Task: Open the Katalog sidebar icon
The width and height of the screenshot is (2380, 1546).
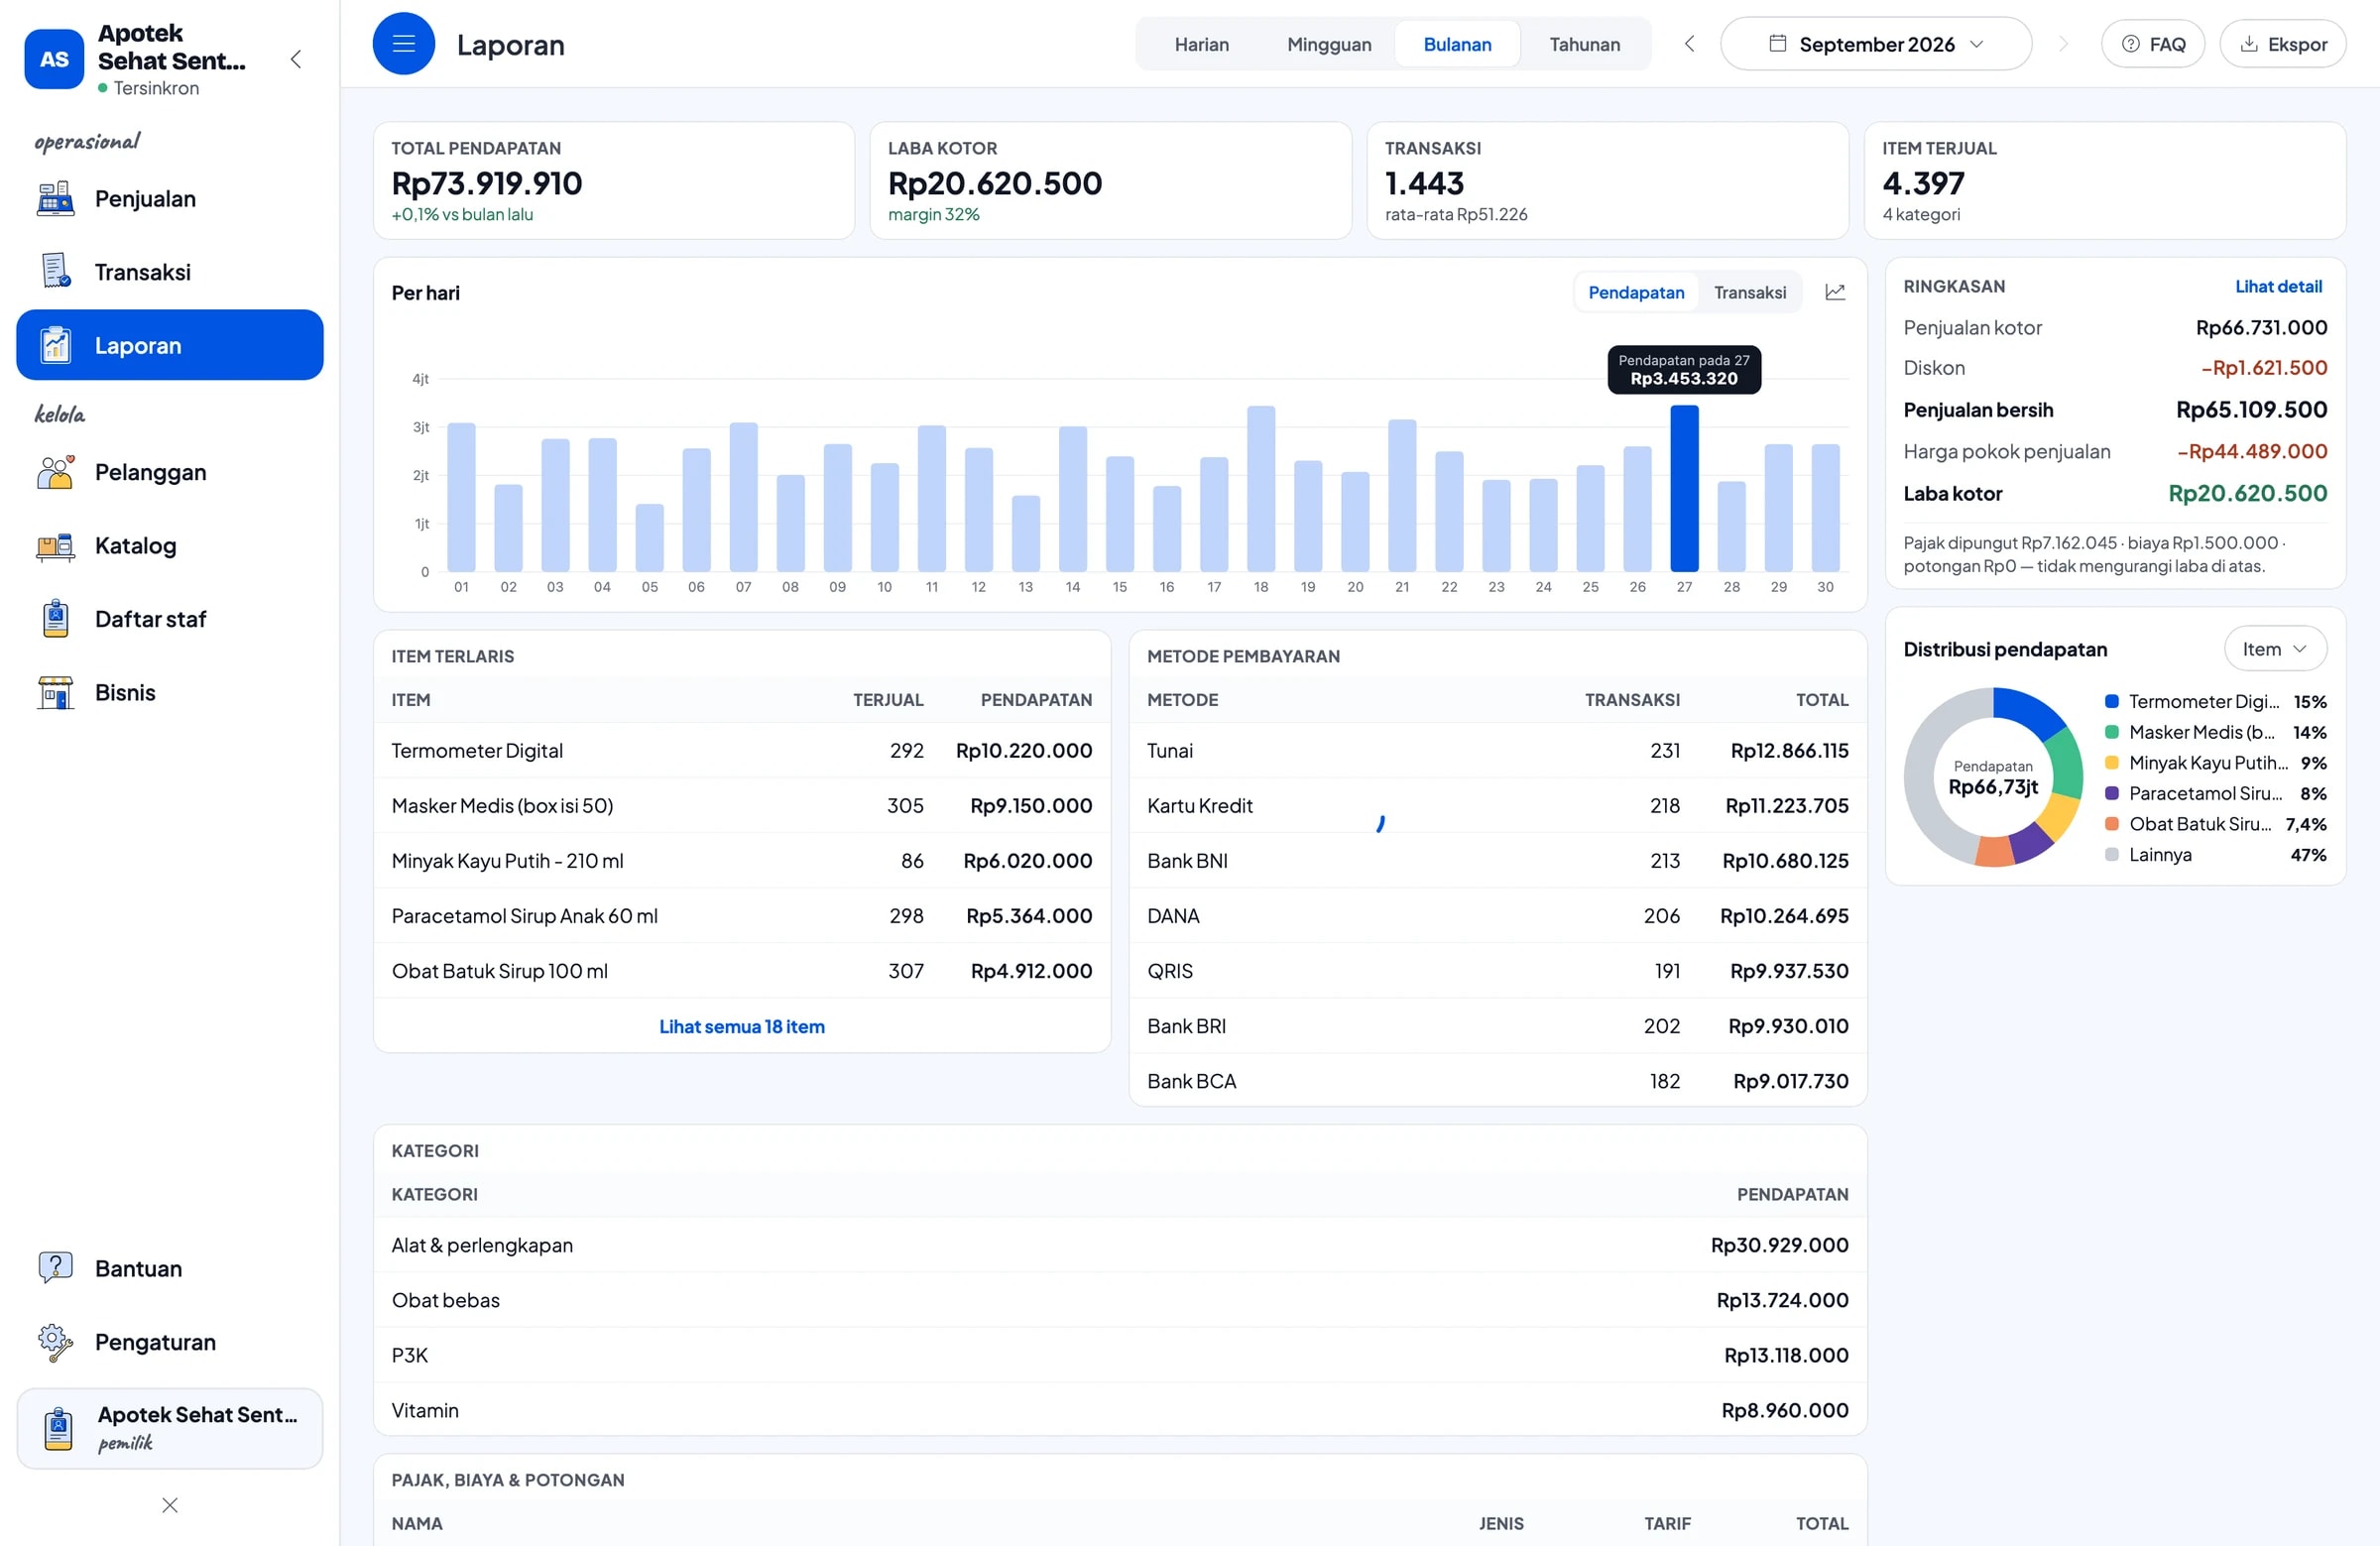Action: [55, 545]
